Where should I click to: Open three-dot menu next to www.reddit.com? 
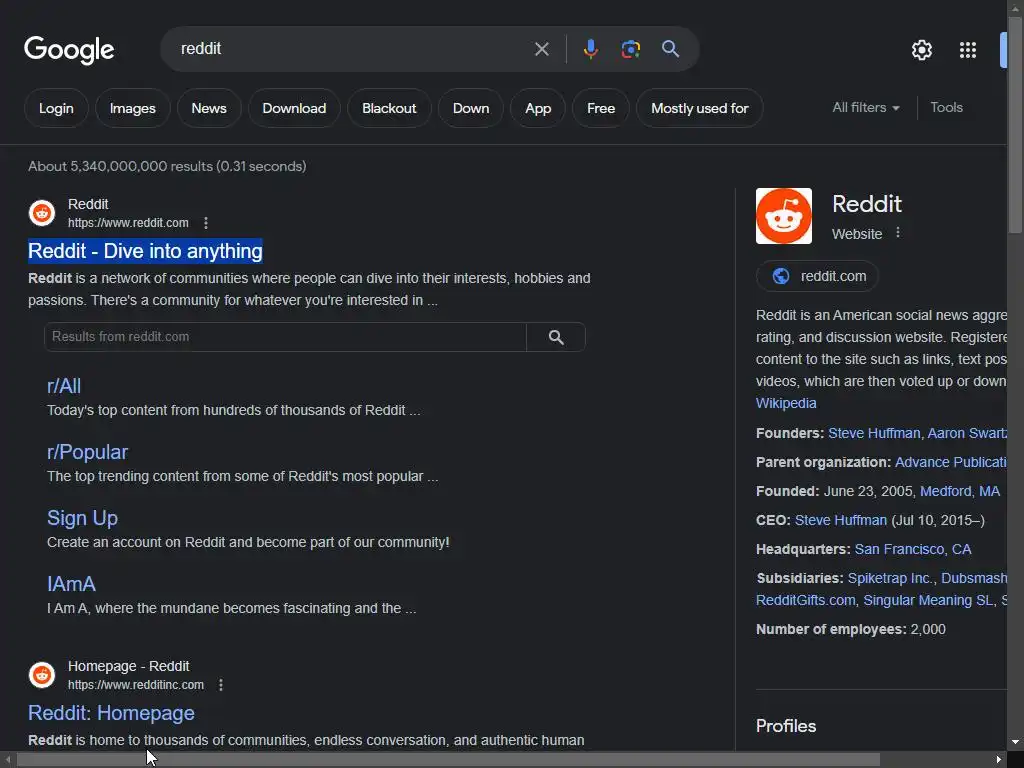tap(206, 223)
